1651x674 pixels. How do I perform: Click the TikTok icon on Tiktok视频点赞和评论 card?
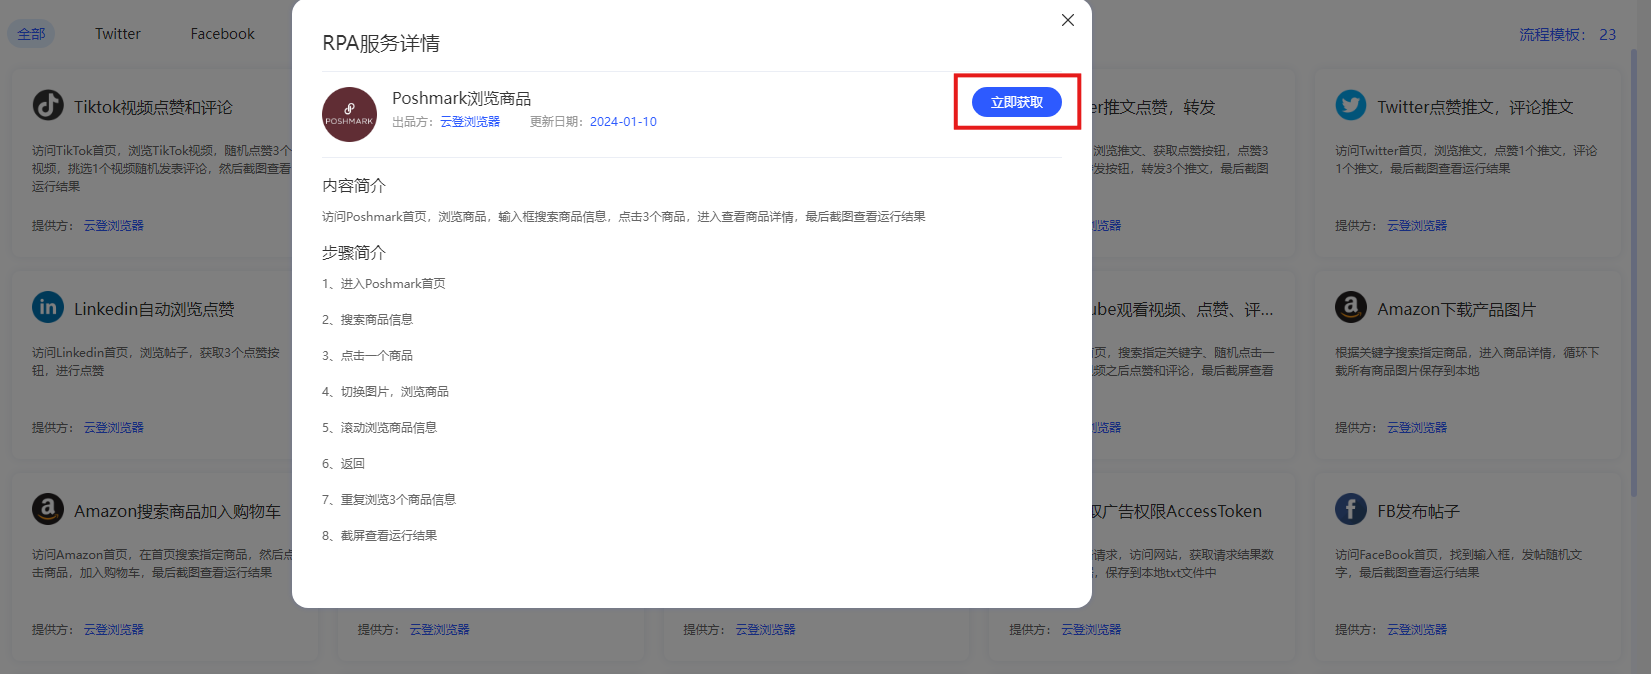click(48, 105)
